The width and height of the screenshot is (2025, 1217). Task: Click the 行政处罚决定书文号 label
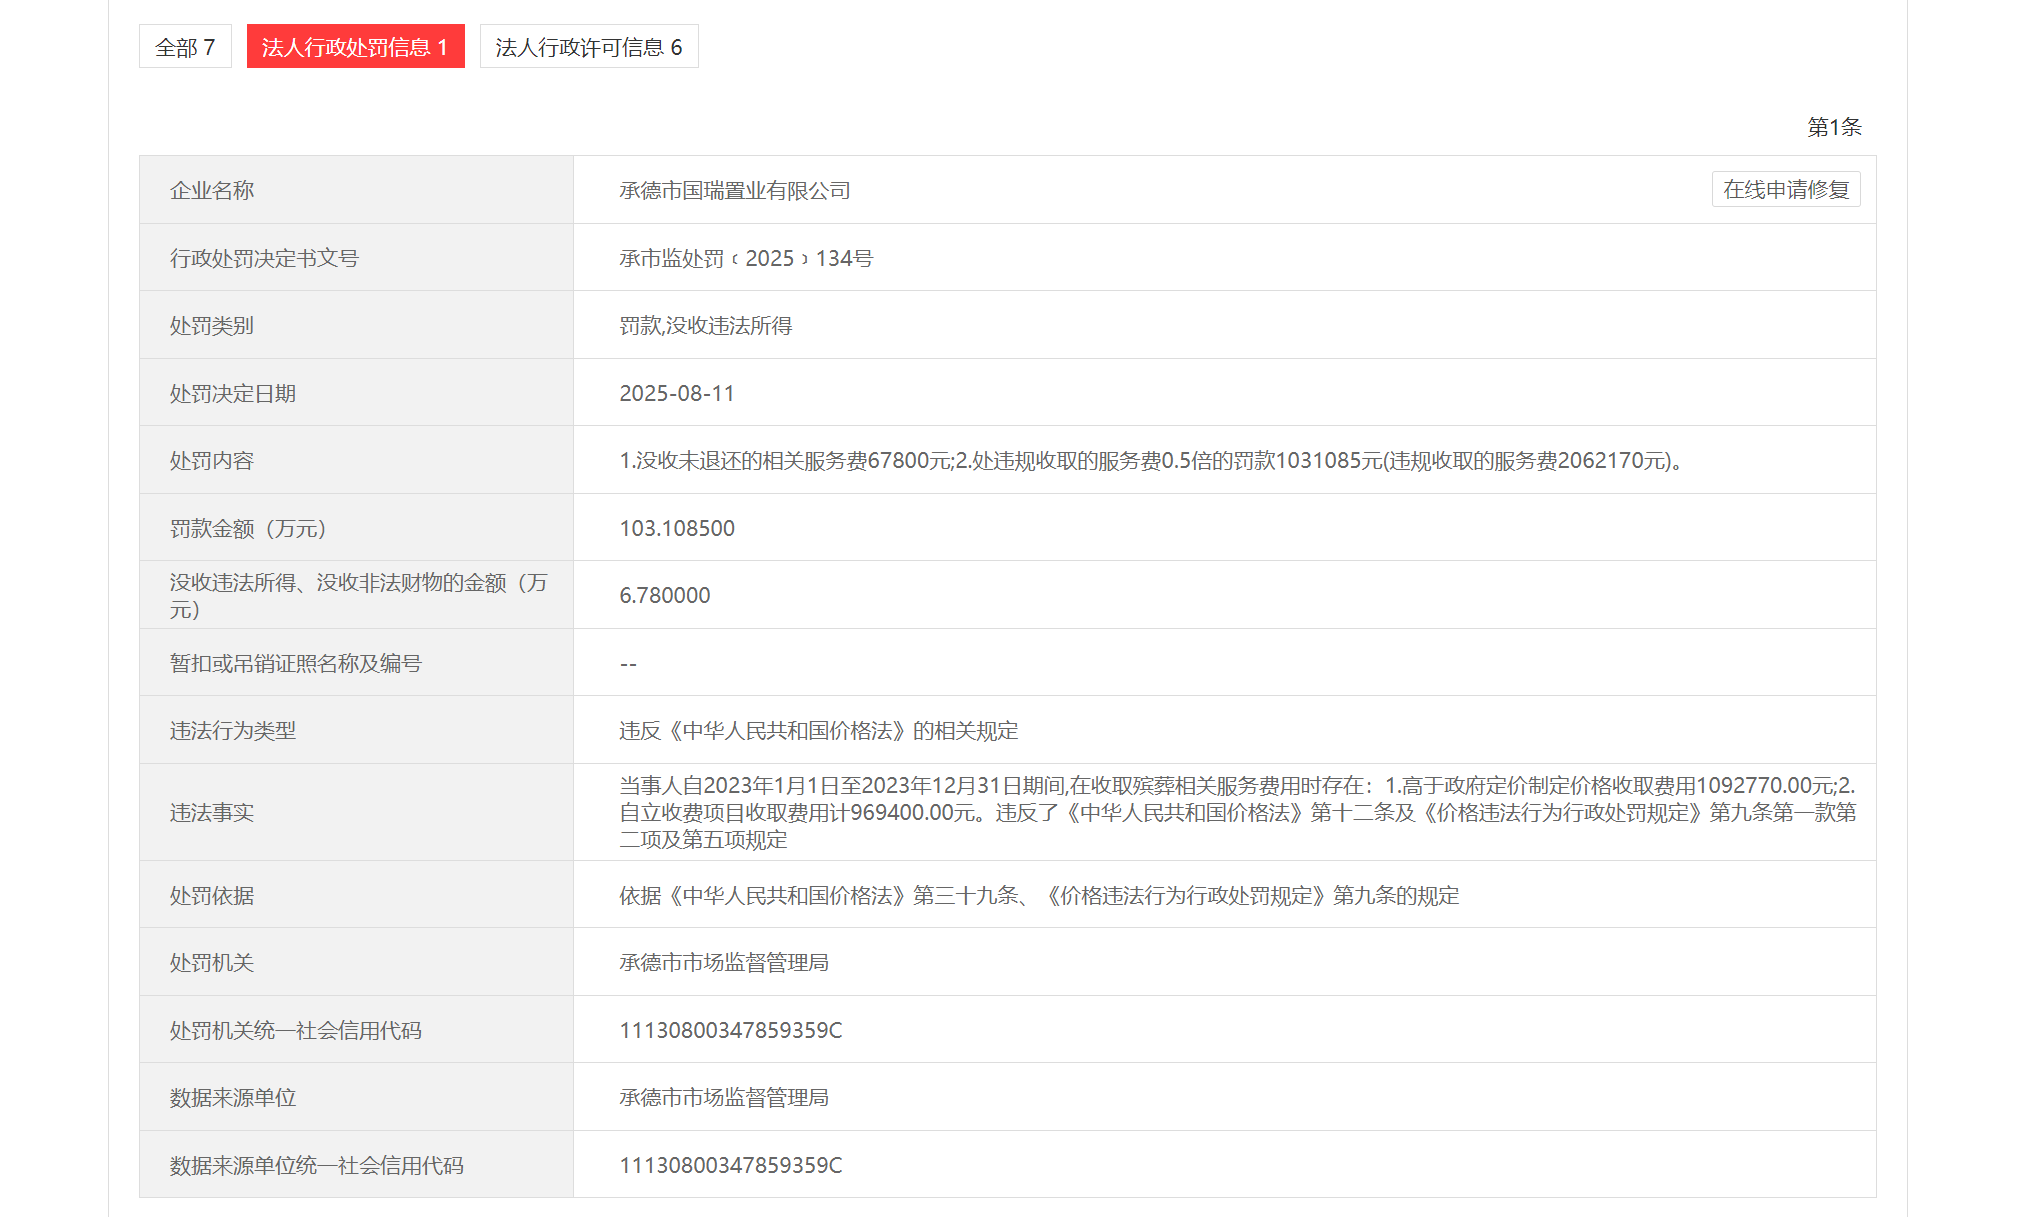(264, 258)
